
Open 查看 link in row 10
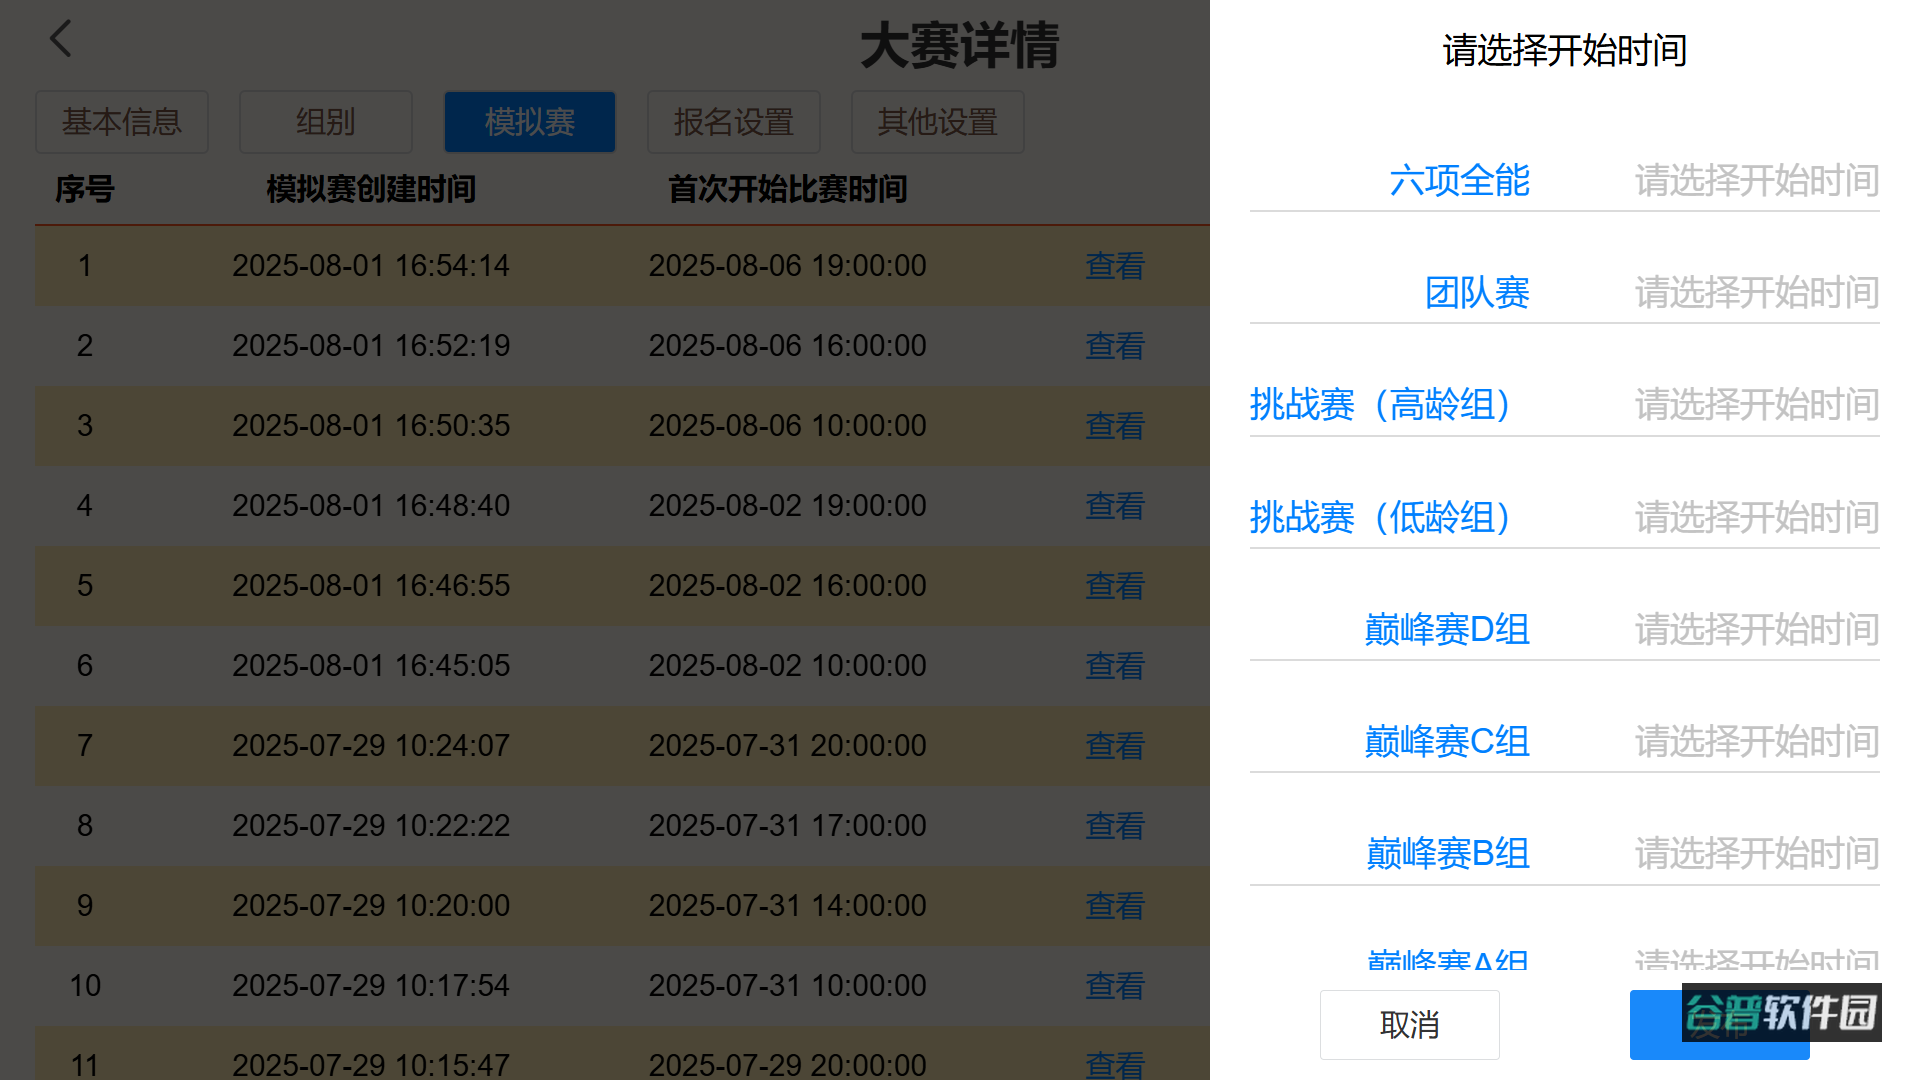click(x=1115, y=986)
